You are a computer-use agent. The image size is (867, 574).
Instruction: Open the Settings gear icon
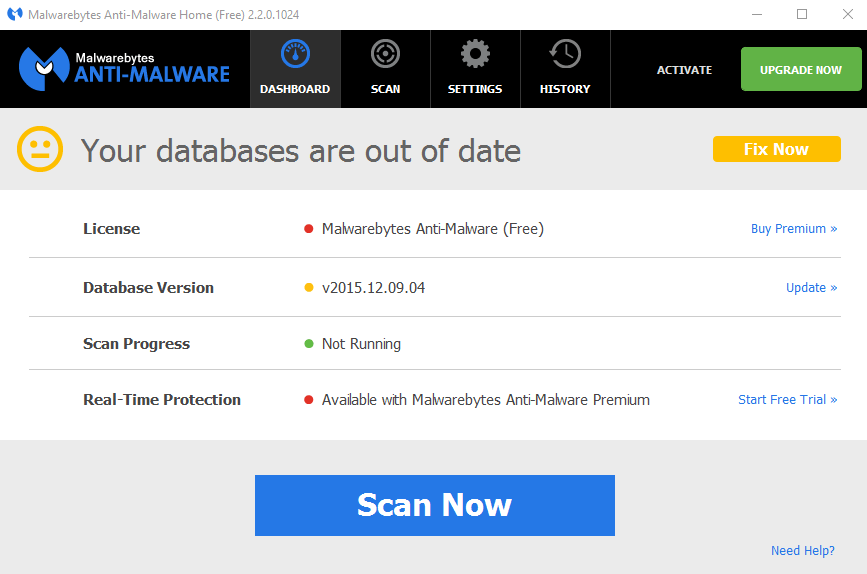pos(475,54)
